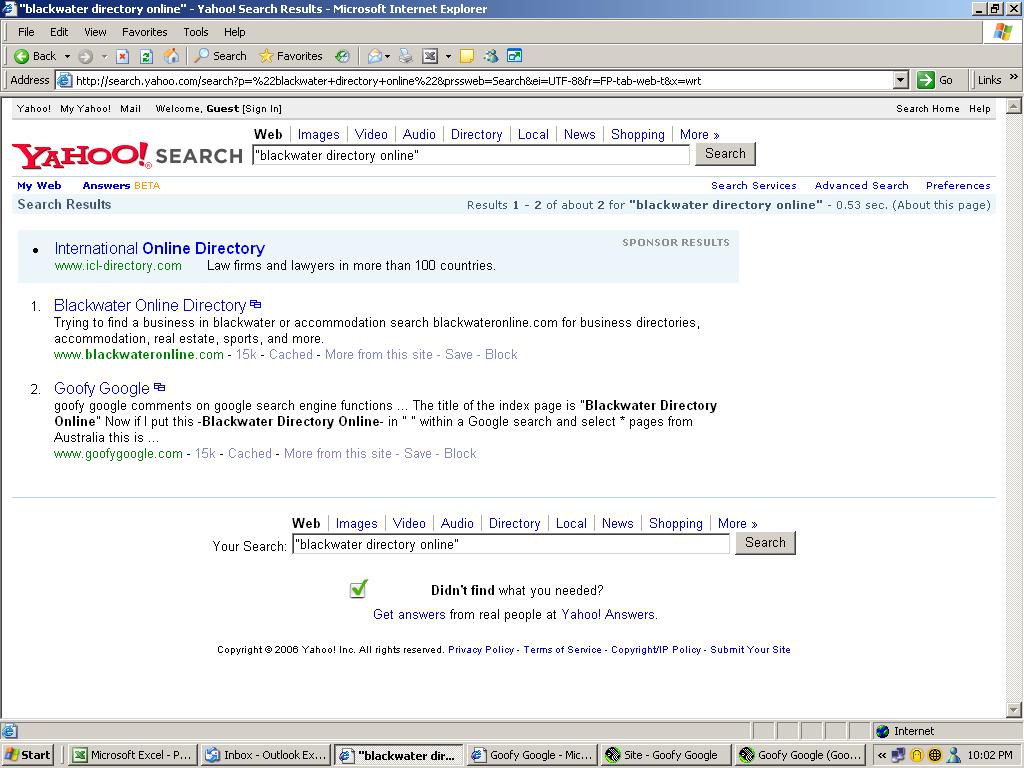Click the bottom Your Search input field
The height and width of the screenshot is (768, 1024).
510,544
